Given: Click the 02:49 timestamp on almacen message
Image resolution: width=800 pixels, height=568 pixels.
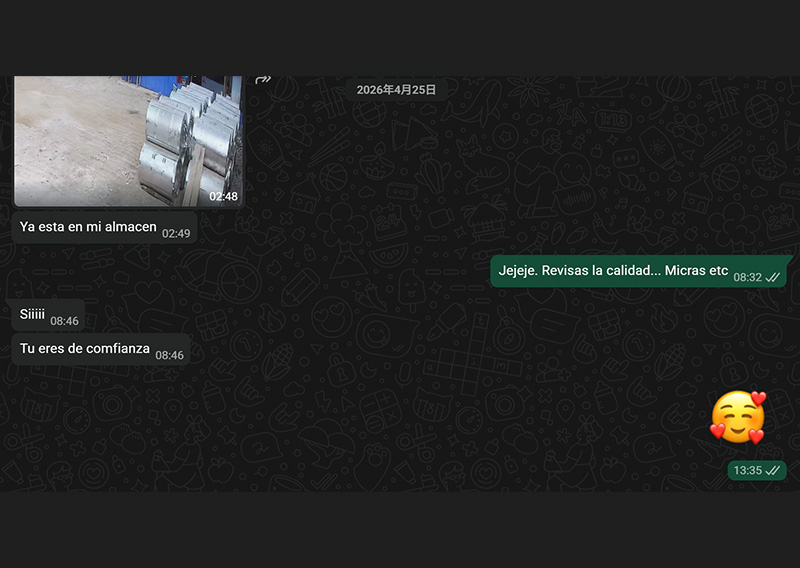Looking at the screenshot, I should pyautogui.click(x=176, y=233).
